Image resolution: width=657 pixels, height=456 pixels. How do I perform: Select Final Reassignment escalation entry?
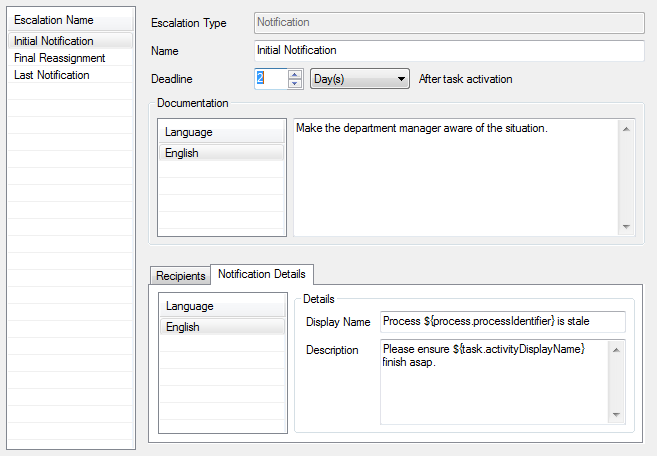[x=60, y=58]
